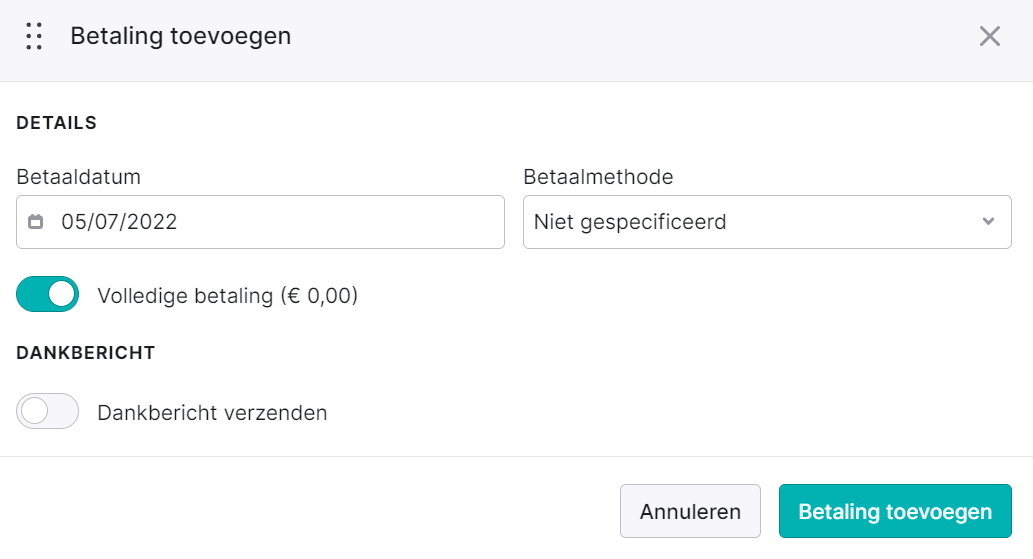Close the Betaling toevoegen dialog

[x=990, y=36]
